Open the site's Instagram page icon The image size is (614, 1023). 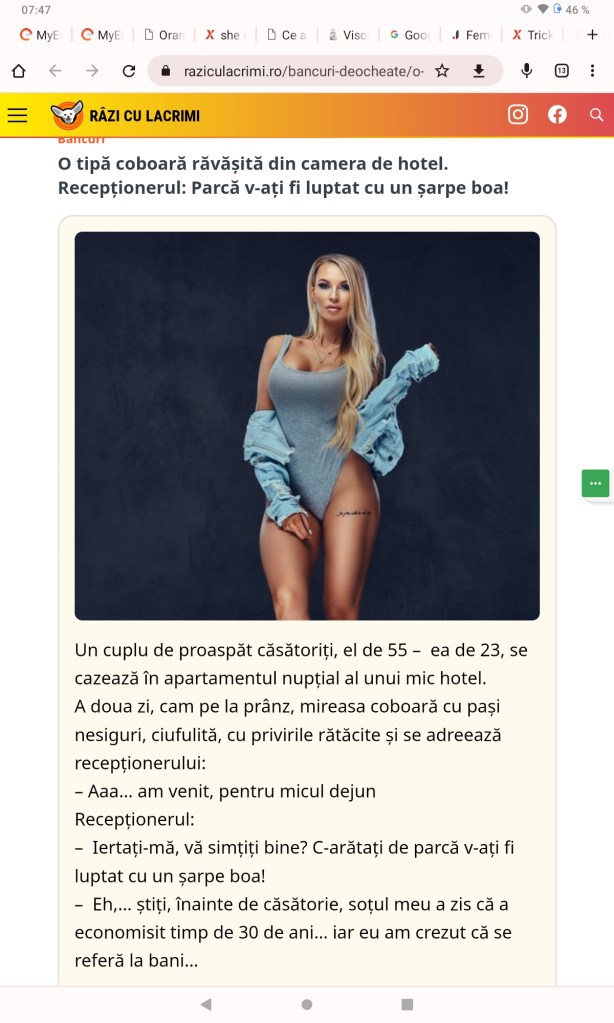click(x=518, y=115)
